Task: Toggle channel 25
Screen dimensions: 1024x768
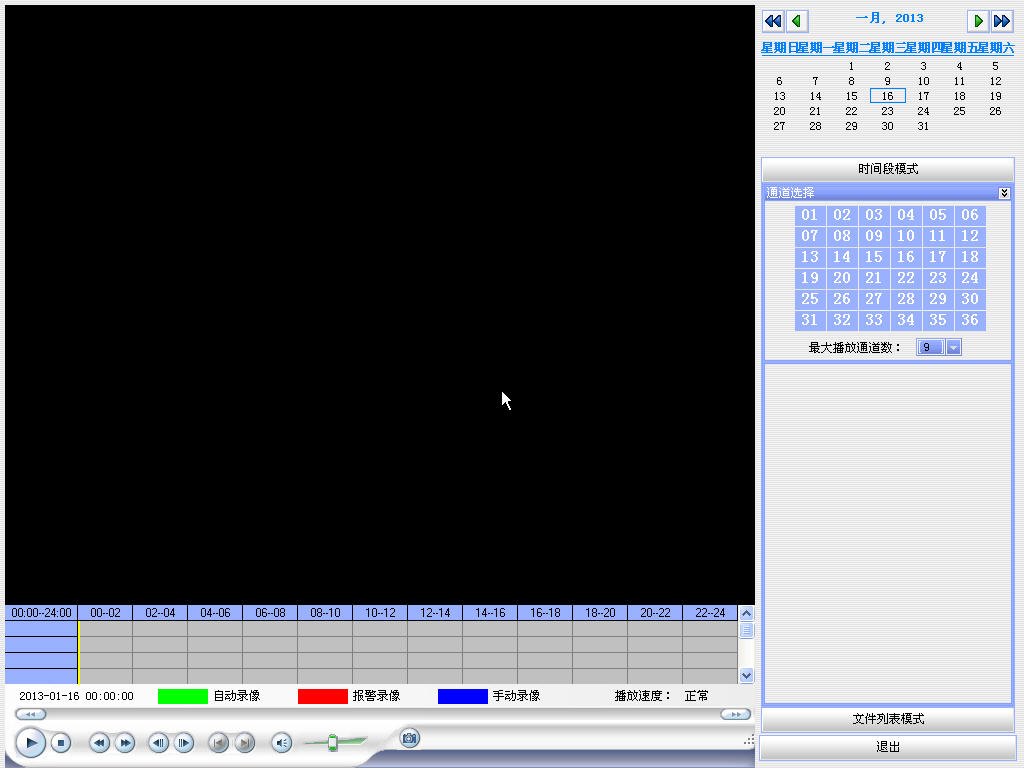Action: tap(810, 298)
